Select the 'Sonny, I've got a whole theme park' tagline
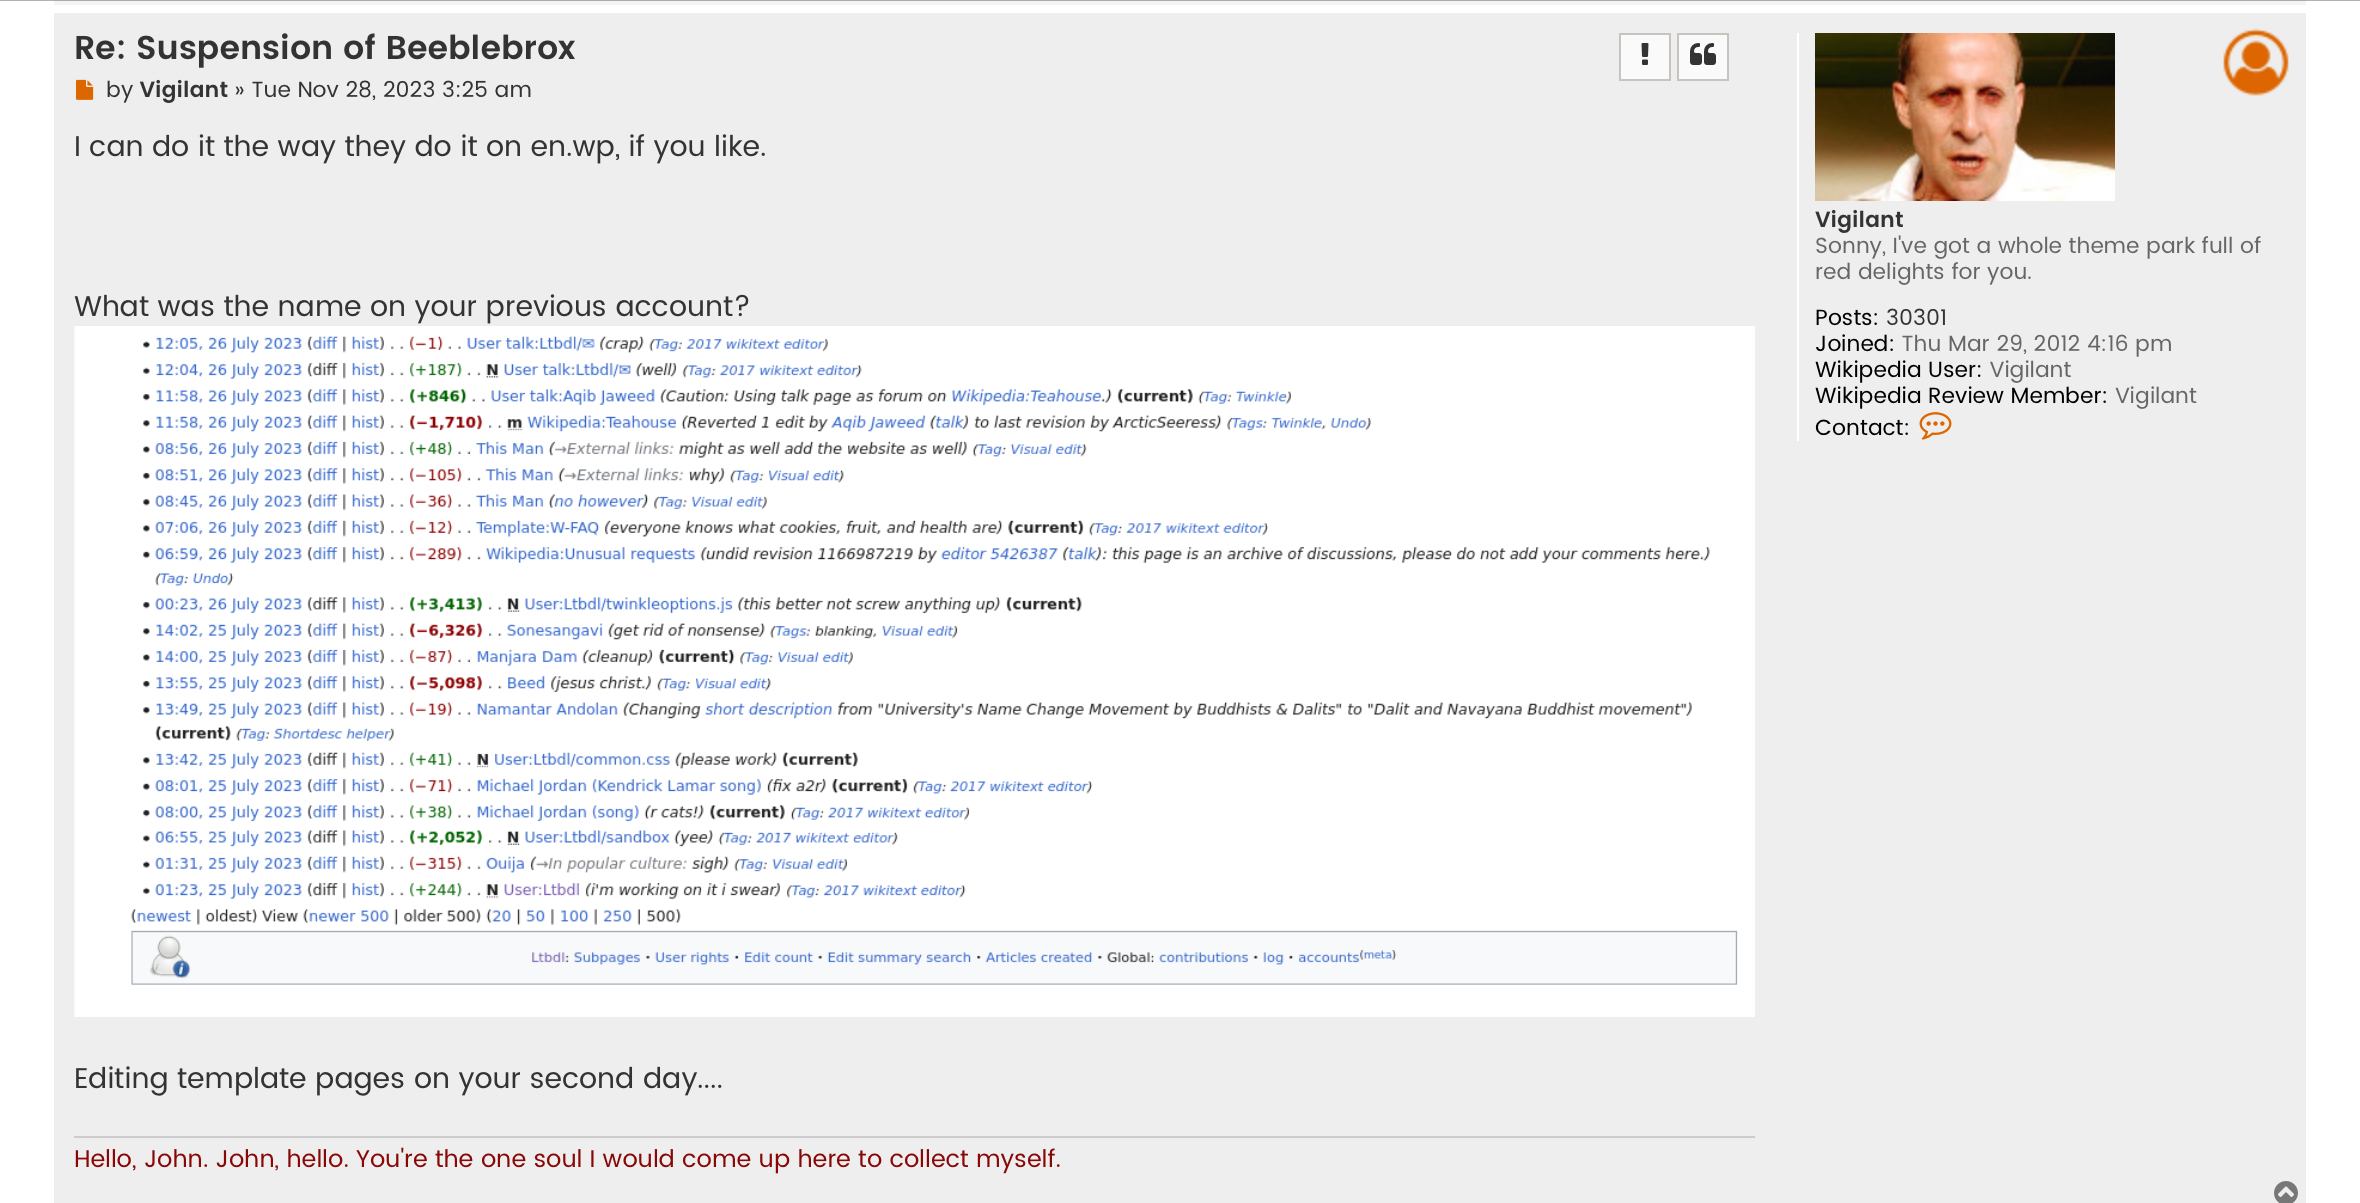 (x=2037, y=259)
